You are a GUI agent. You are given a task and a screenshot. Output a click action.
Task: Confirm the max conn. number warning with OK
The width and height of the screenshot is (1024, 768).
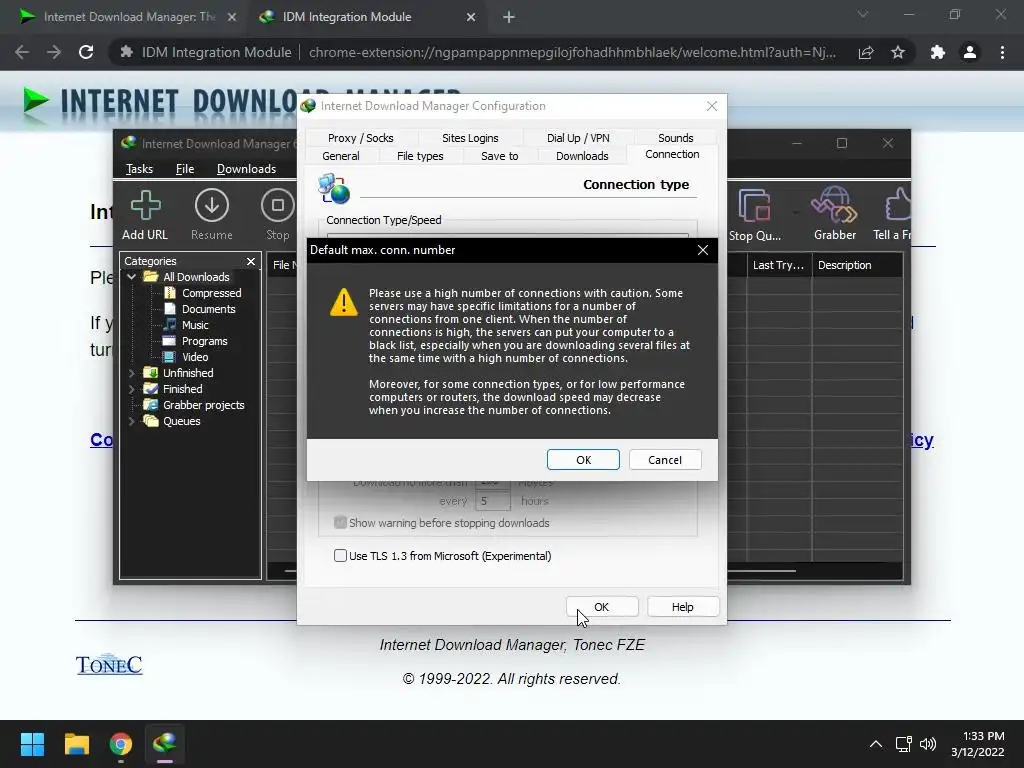click(x=583, y=460)
